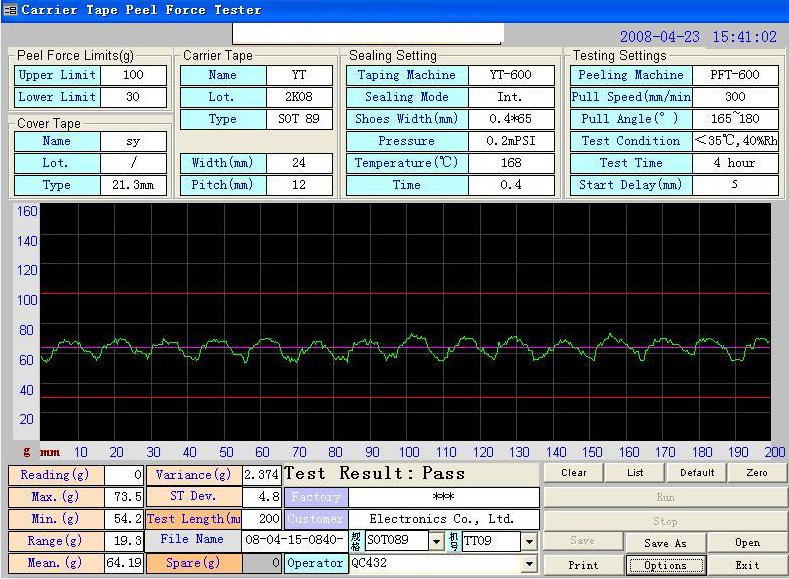This screenshot has width=789, height=579.
Task: Click Sealing Mode field Int.
Action: tap(511, 97)
